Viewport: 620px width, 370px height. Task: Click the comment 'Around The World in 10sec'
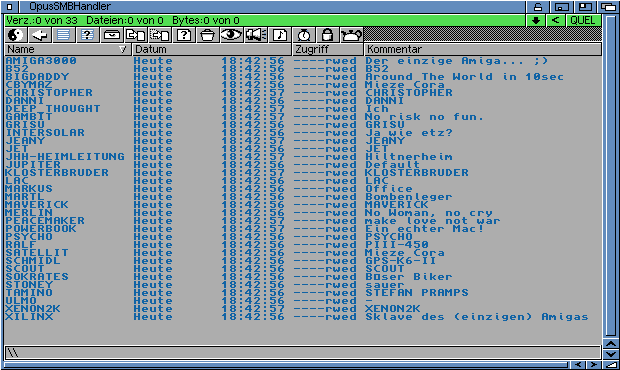click(x=465, y=77)
